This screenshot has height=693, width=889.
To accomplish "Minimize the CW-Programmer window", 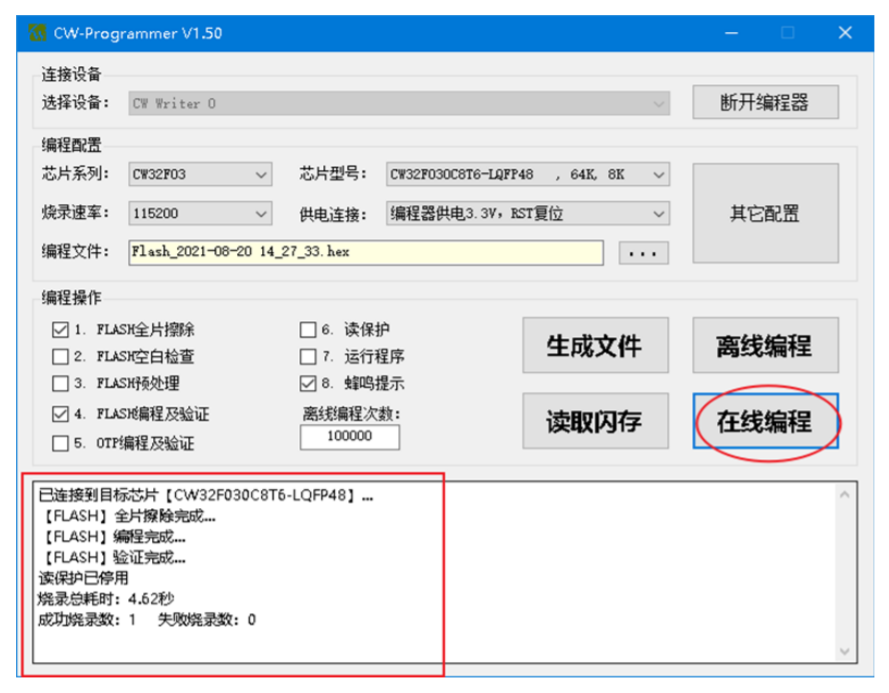I will point(731,33).
